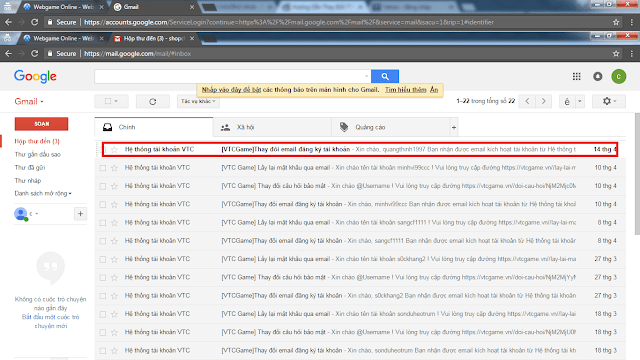Open Thư nháp drafts folder

click(28, 180)
